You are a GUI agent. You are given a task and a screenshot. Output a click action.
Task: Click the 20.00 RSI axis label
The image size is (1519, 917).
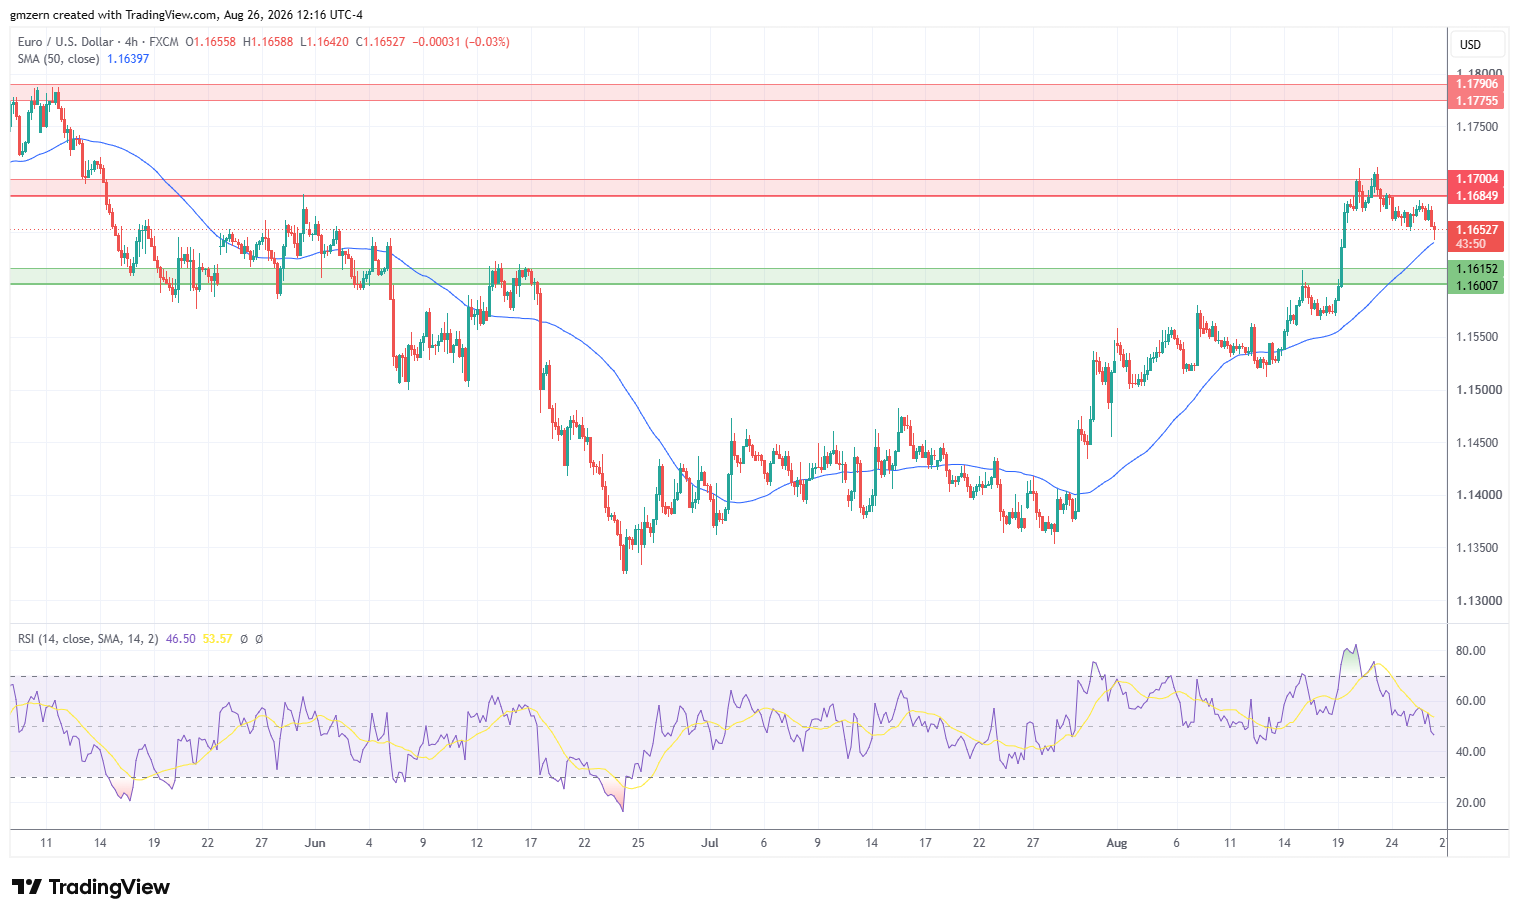(1470, 803)
